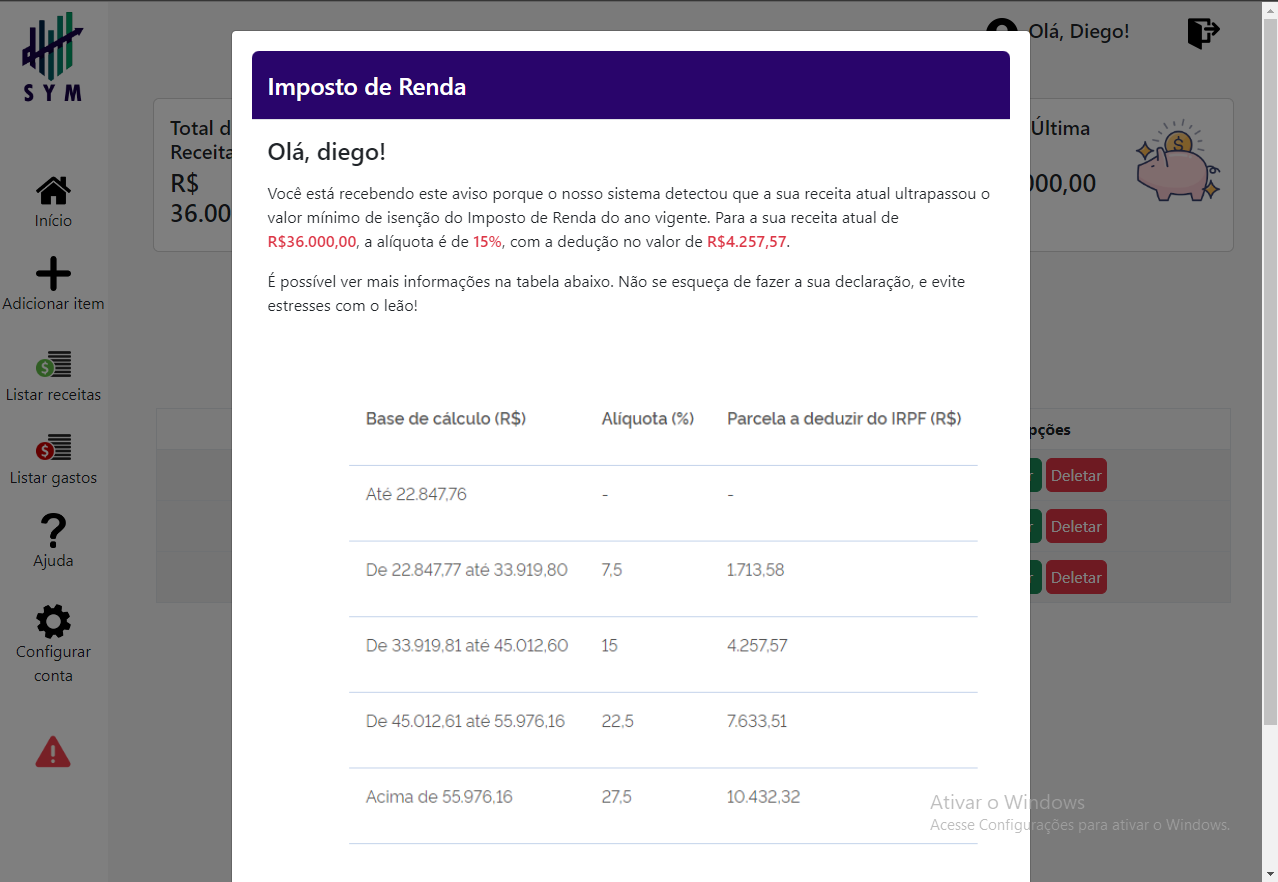Click the Olá, Diego! header text

point(1079,32)
